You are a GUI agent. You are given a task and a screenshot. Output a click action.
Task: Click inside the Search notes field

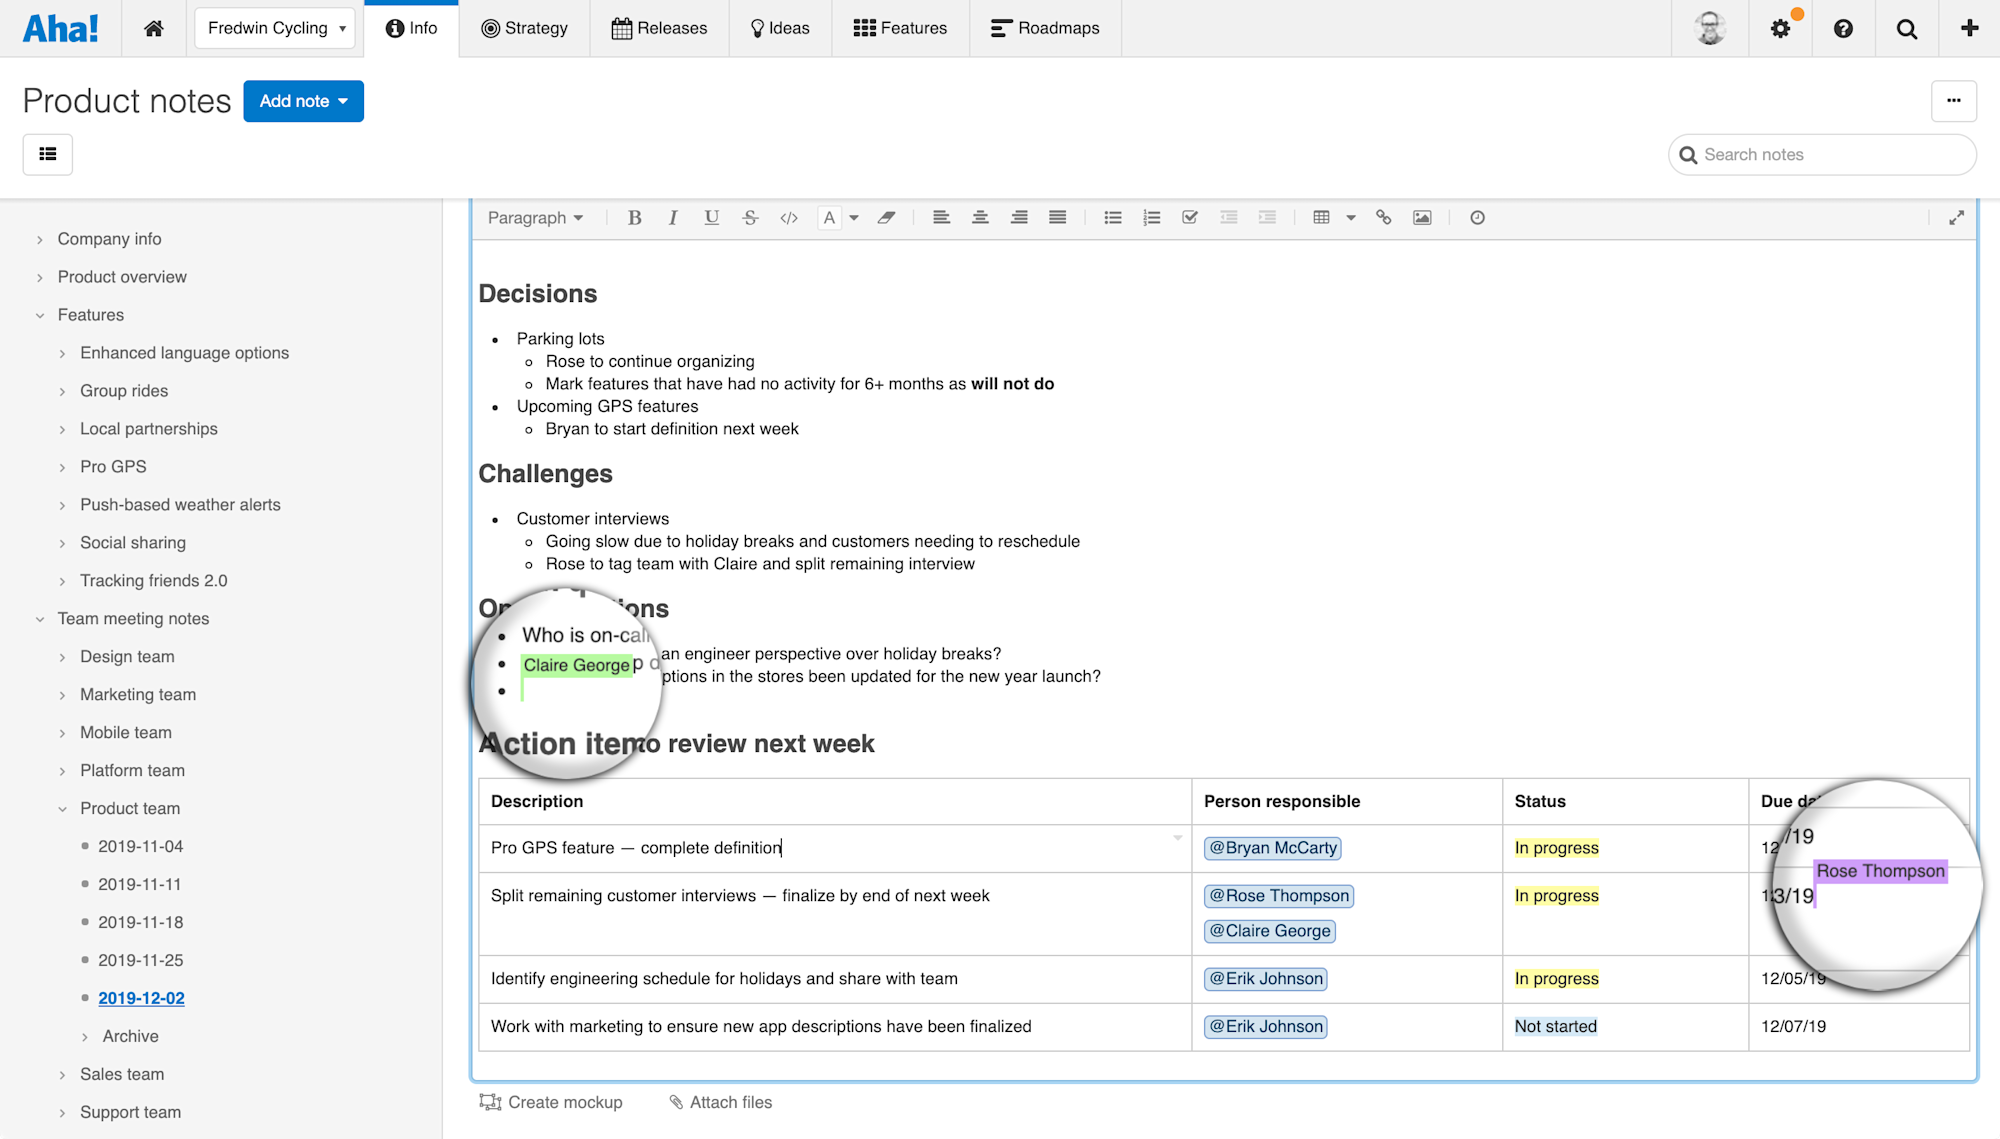(1820, 154)
